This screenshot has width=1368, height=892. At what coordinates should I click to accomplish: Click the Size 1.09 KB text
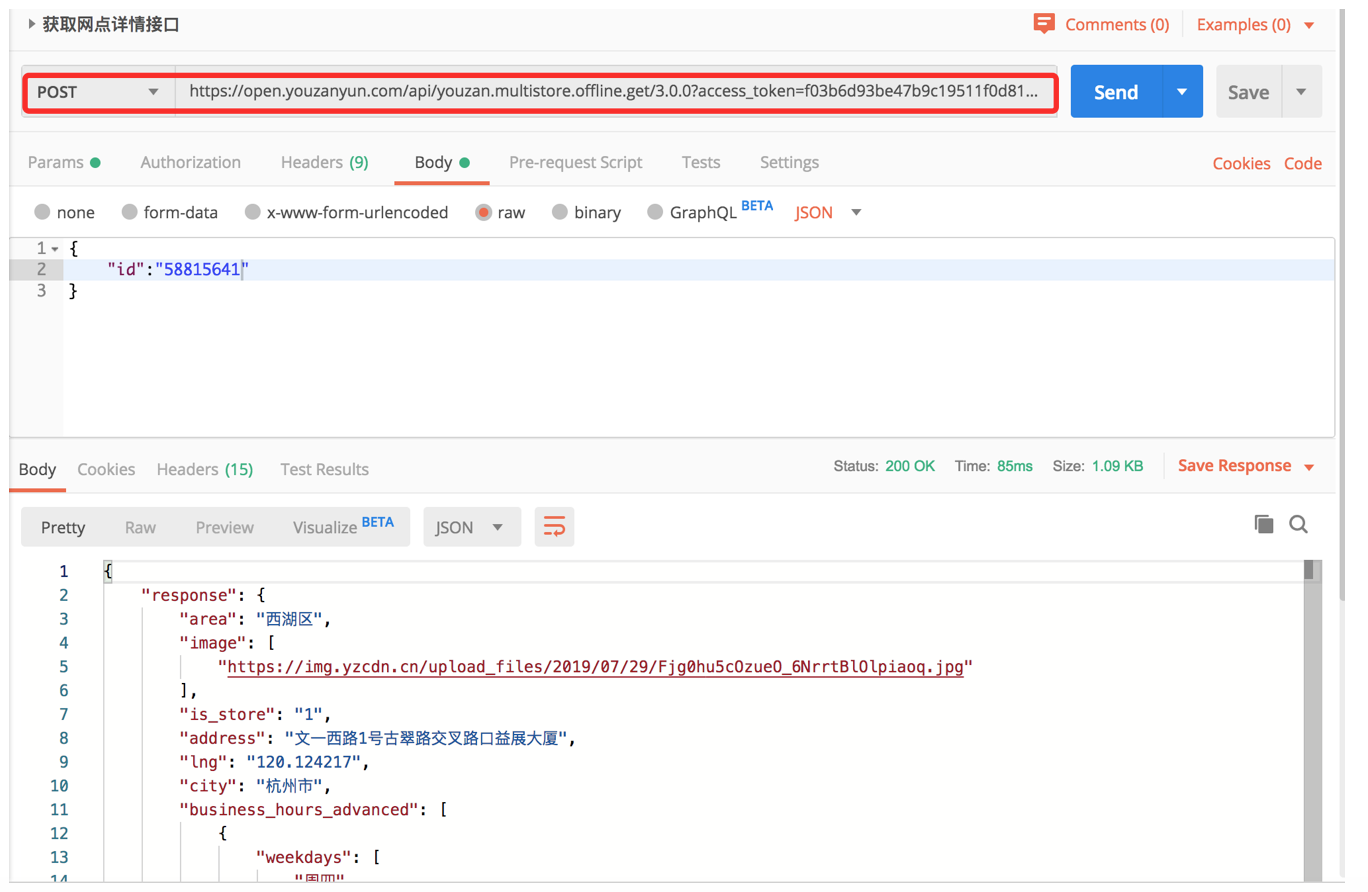point(1098,466)
